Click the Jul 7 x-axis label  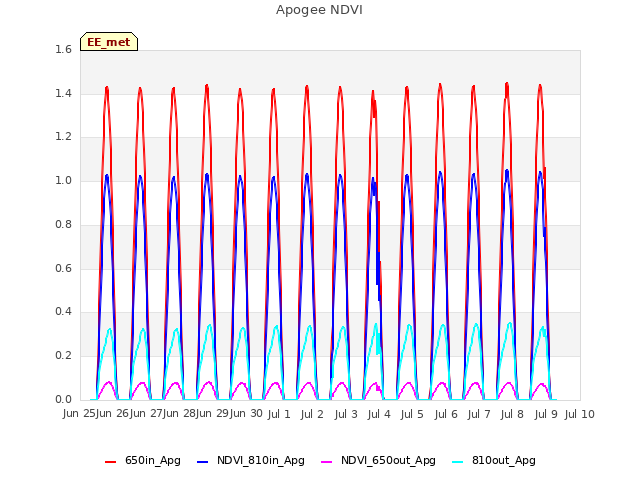pyautogui.click(x=479, y=414)
